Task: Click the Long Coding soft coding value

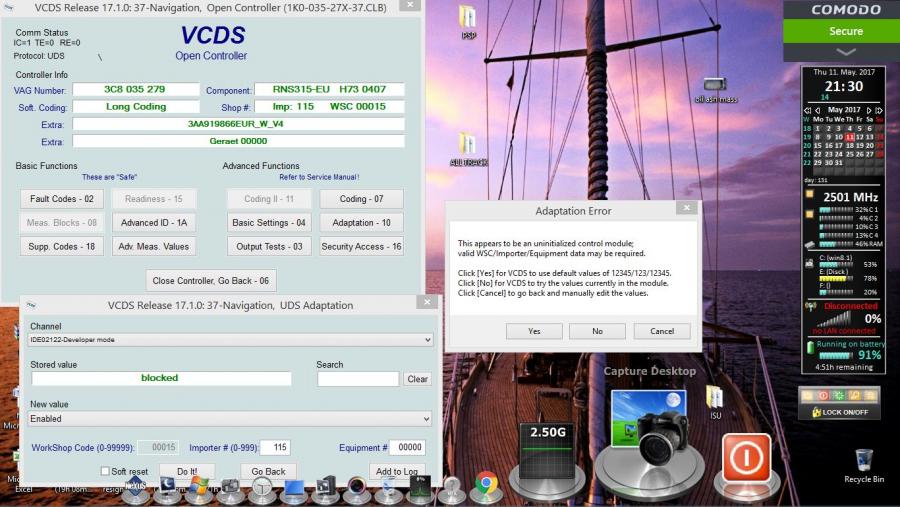Action: pyautogui.click(x=135, y=107)
